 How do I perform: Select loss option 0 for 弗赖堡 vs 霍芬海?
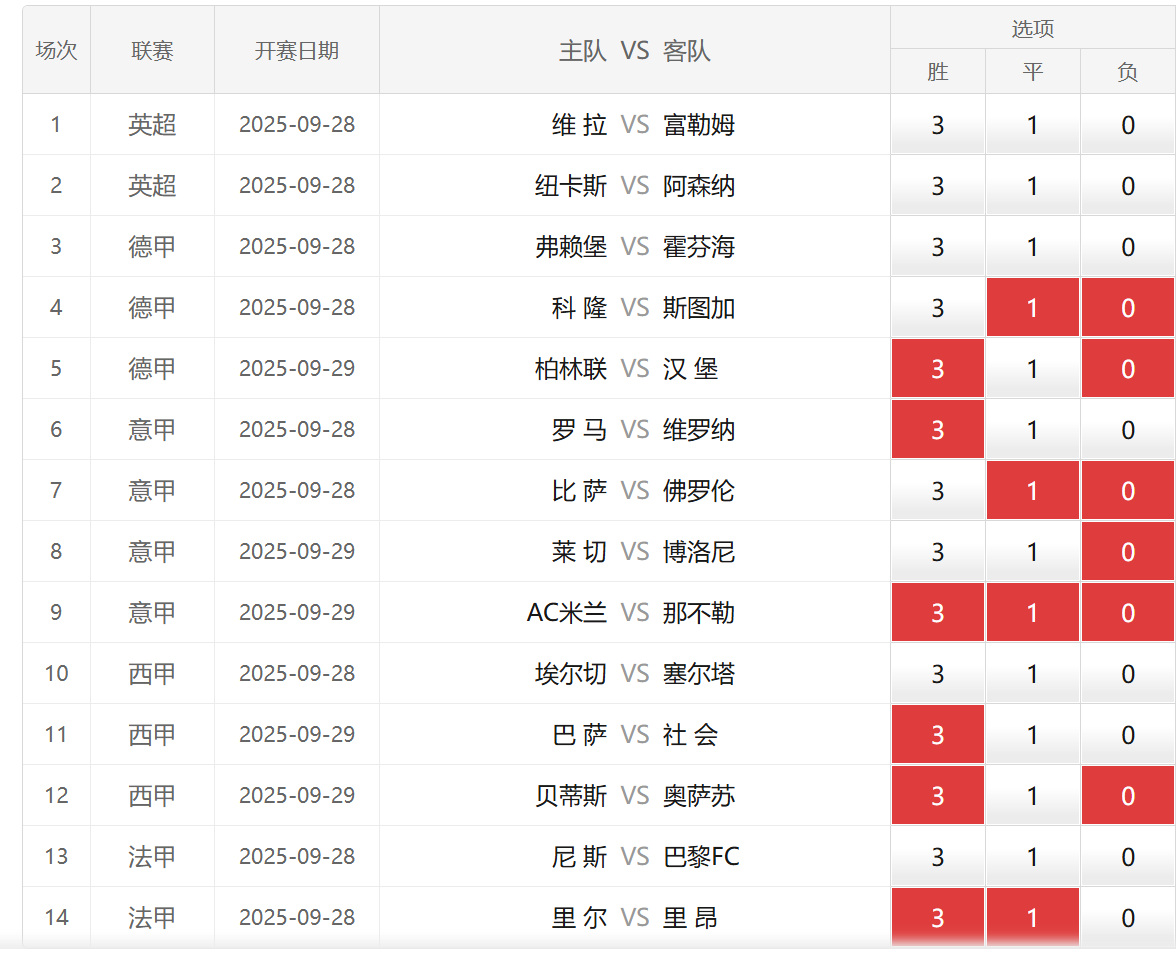(1127, 247)
